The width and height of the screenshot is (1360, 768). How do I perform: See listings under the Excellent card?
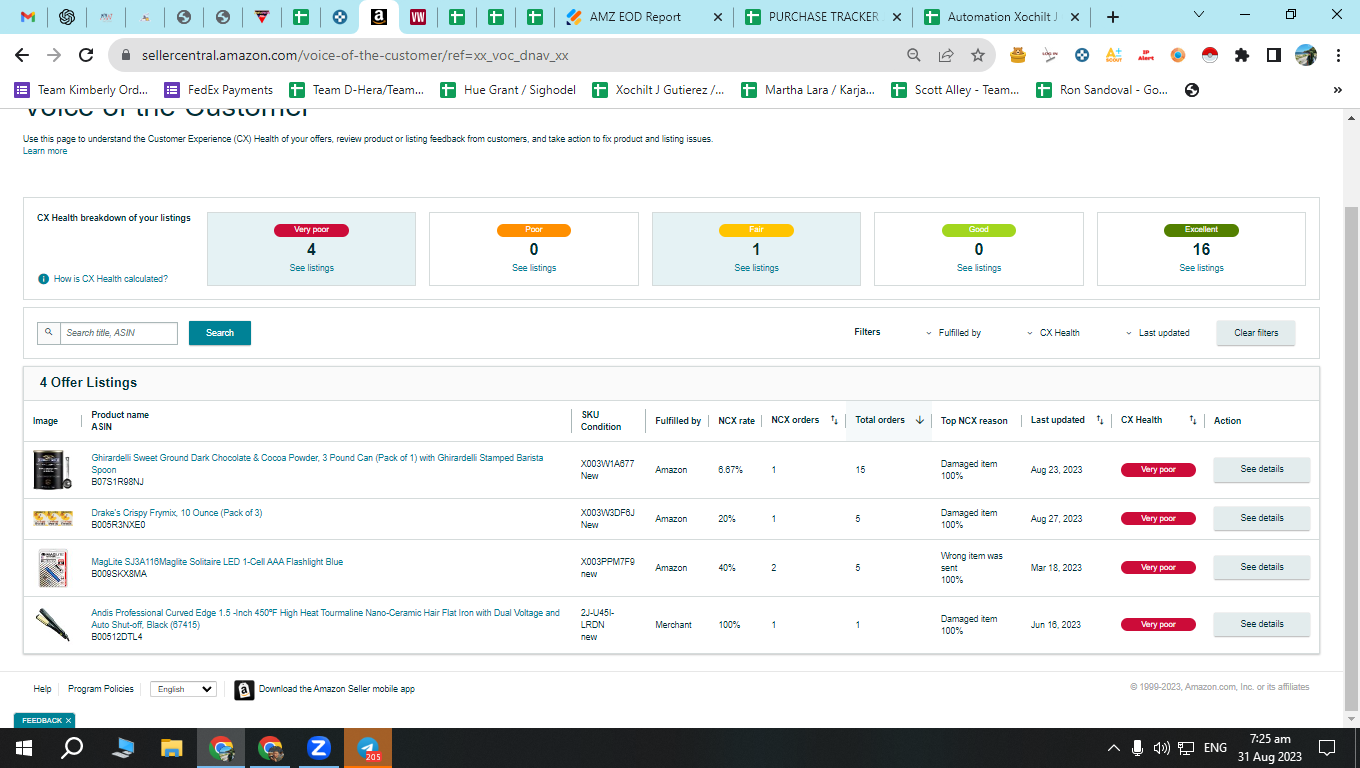click(x=1201, y=268)
